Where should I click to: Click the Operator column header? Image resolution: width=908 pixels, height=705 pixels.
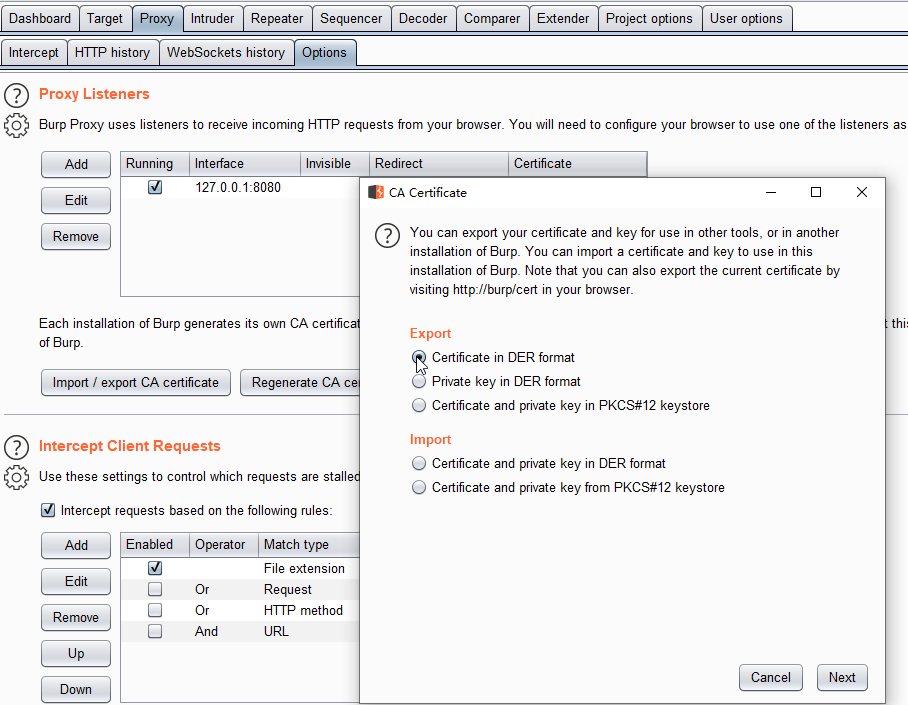pos(224,545)
